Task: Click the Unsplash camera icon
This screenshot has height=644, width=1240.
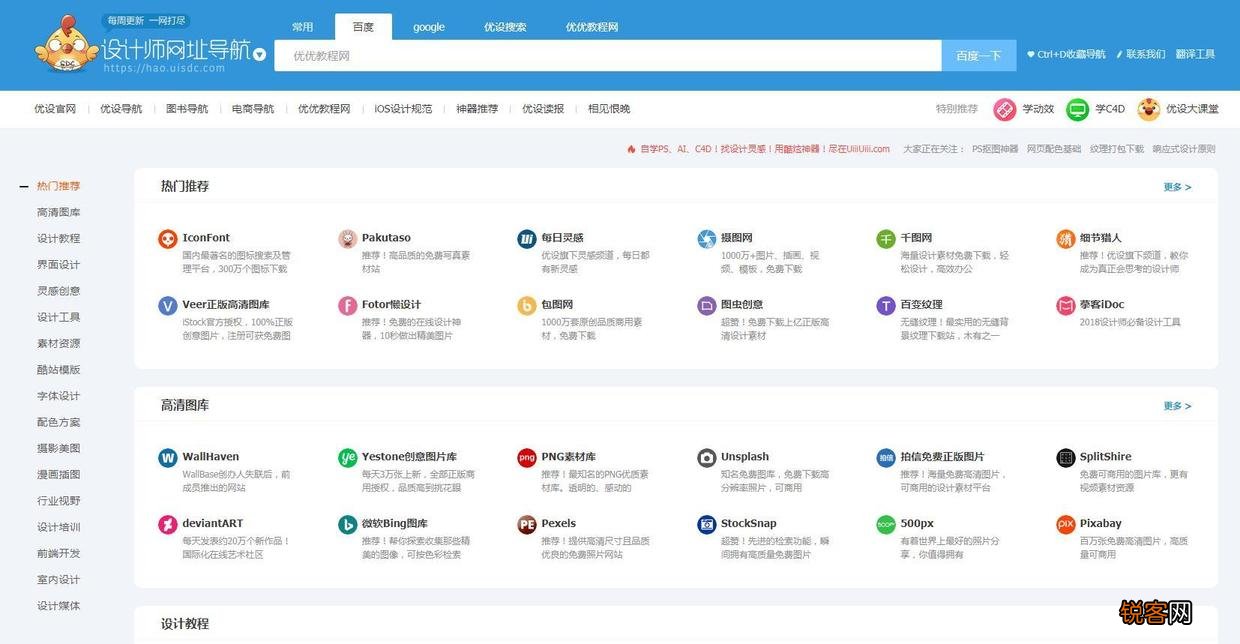Action: (x=707, y=458)
